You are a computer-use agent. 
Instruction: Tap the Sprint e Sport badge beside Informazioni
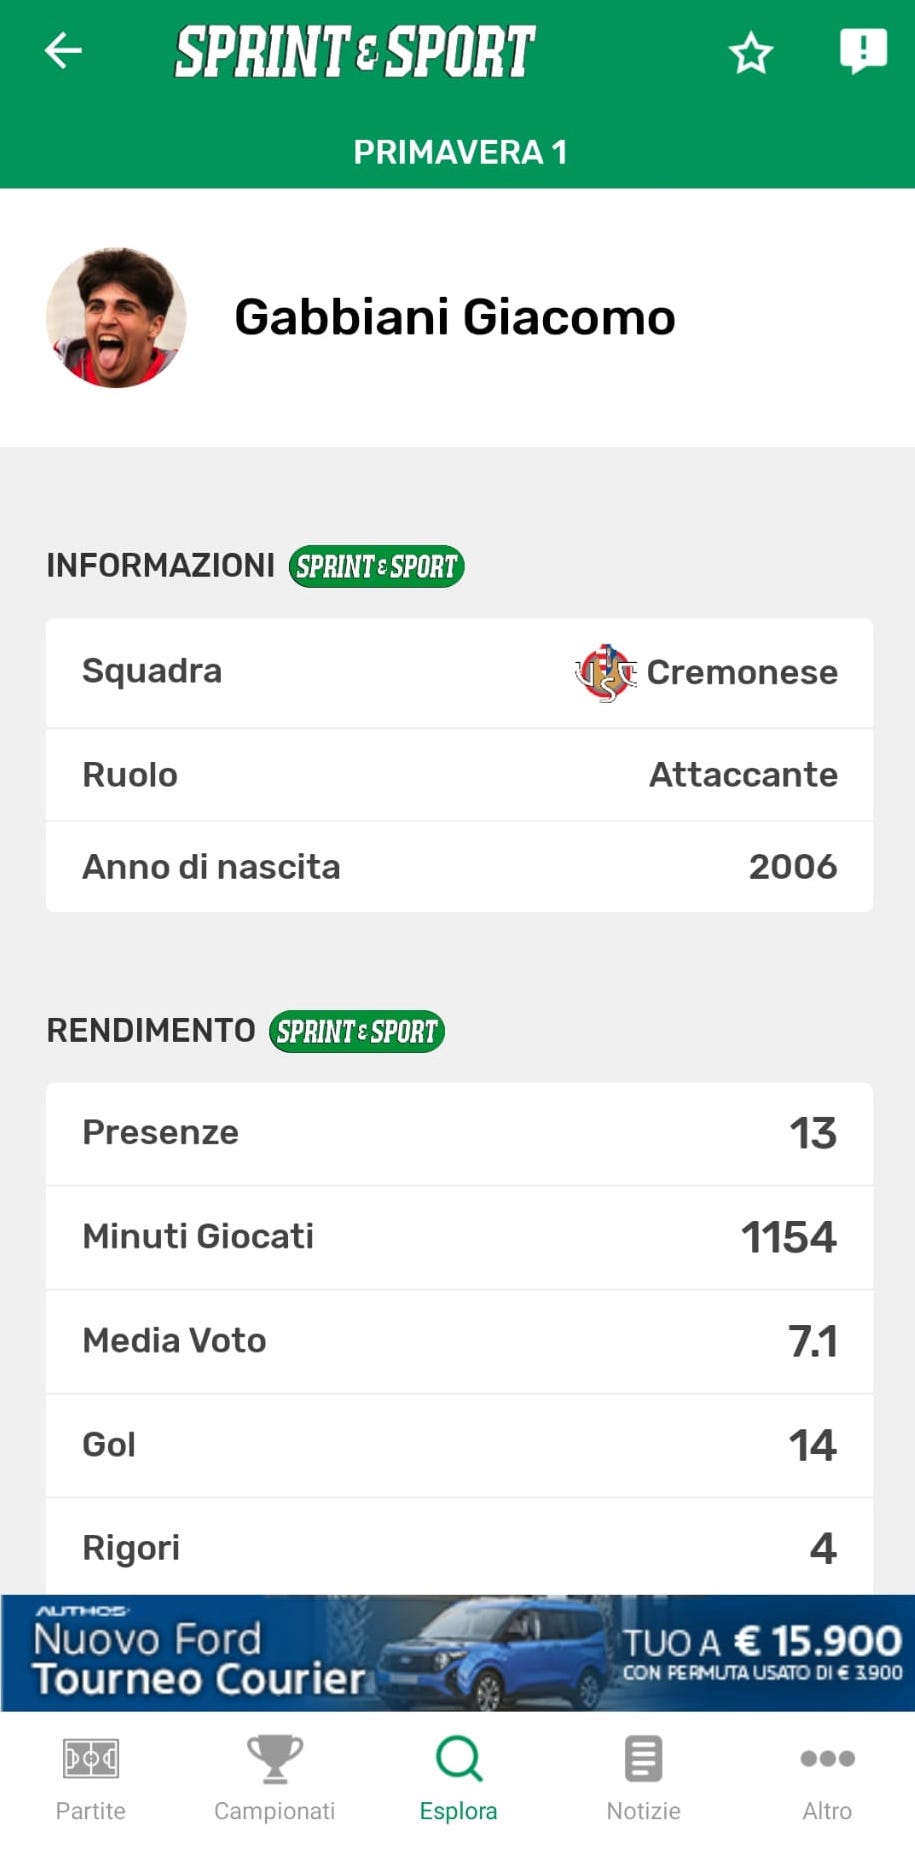tap(376, 566)
